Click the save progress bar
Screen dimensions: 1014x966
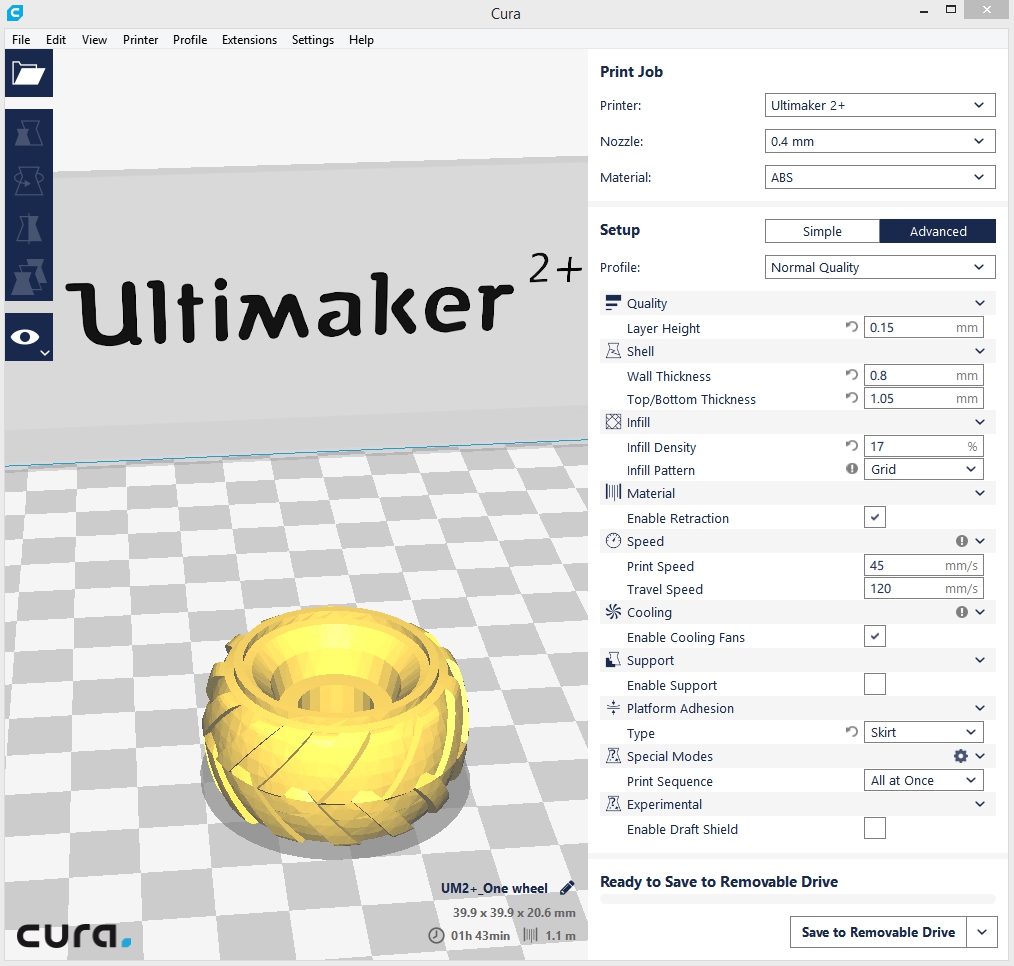tap(797, 899)
